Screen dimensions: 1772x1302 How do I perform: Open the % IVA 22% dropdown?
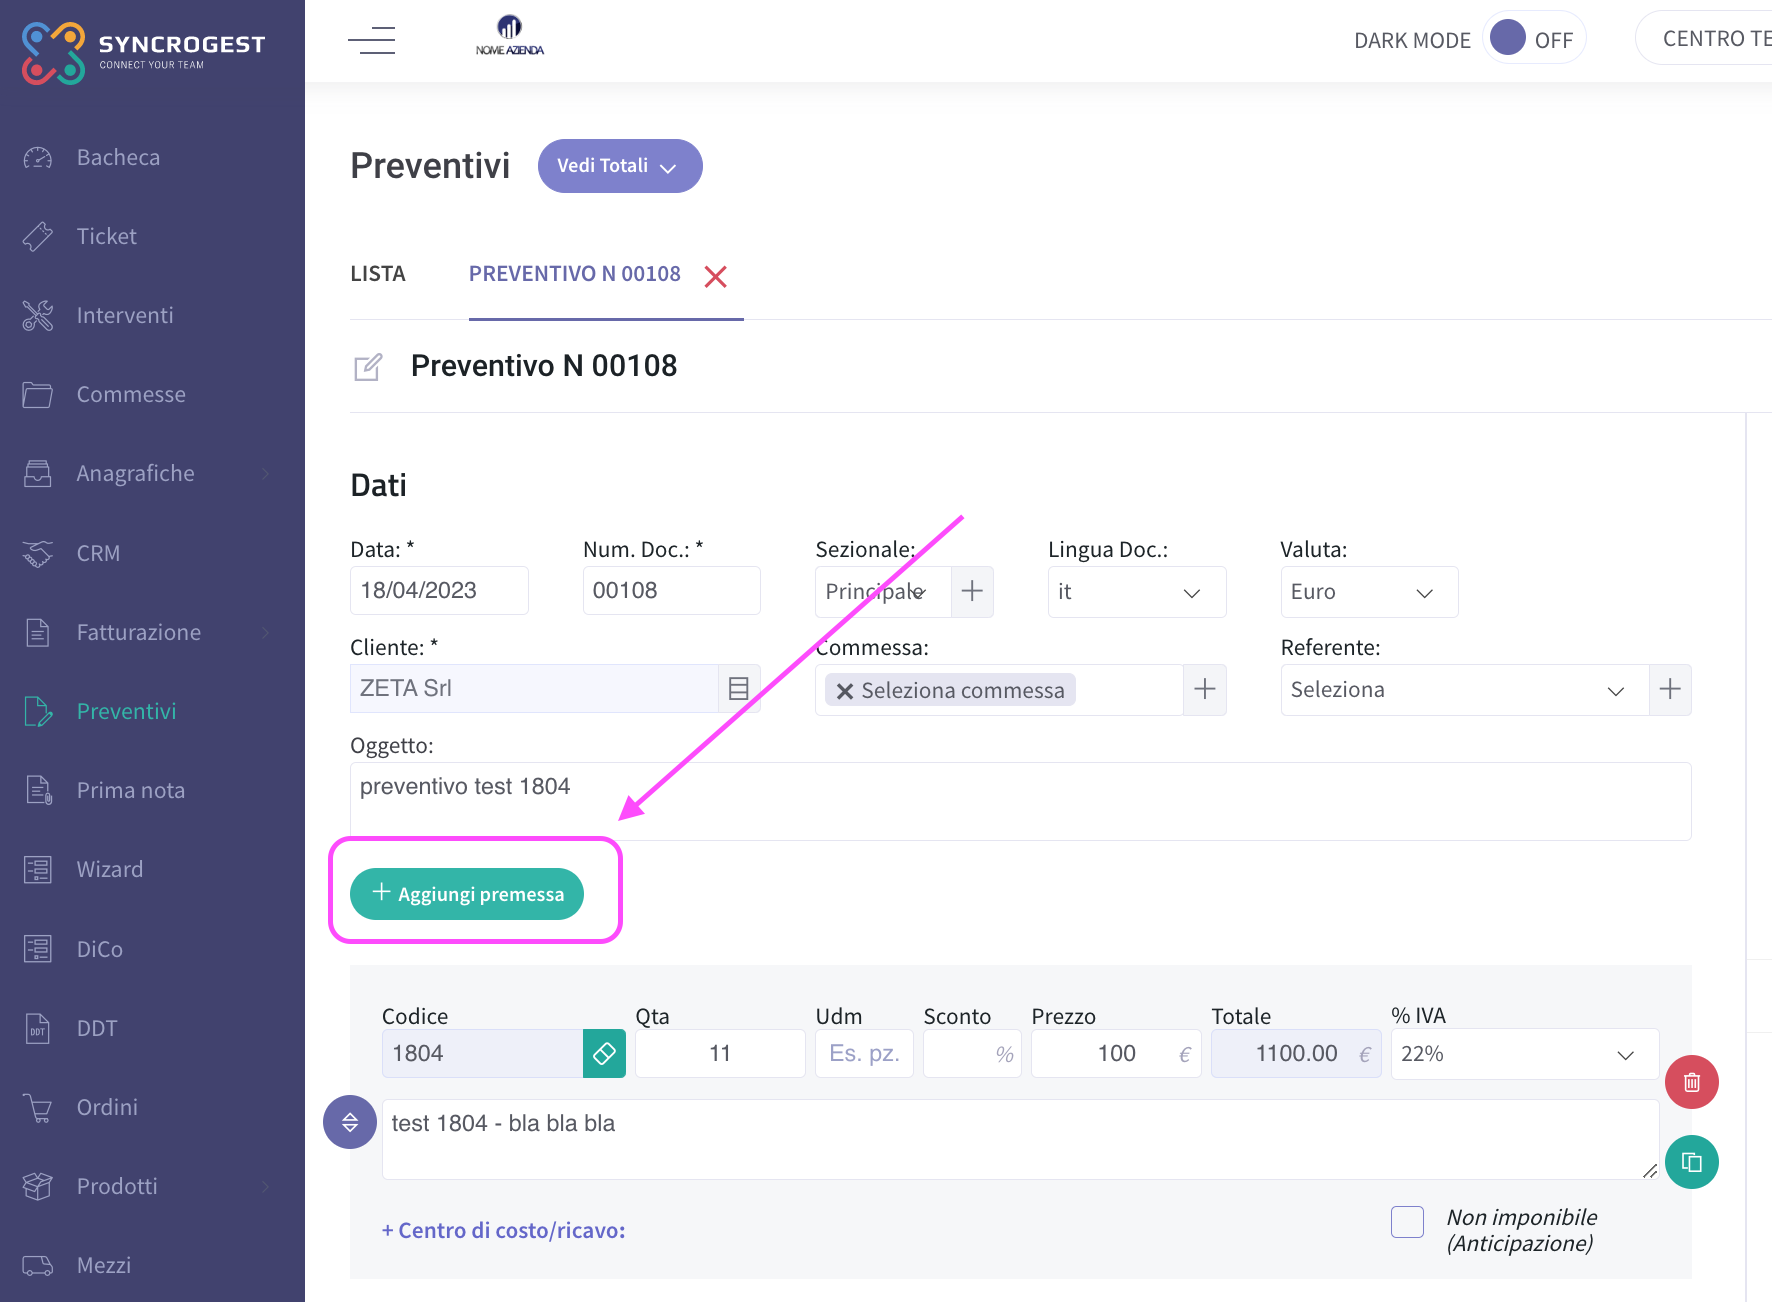[1525, 1054]
